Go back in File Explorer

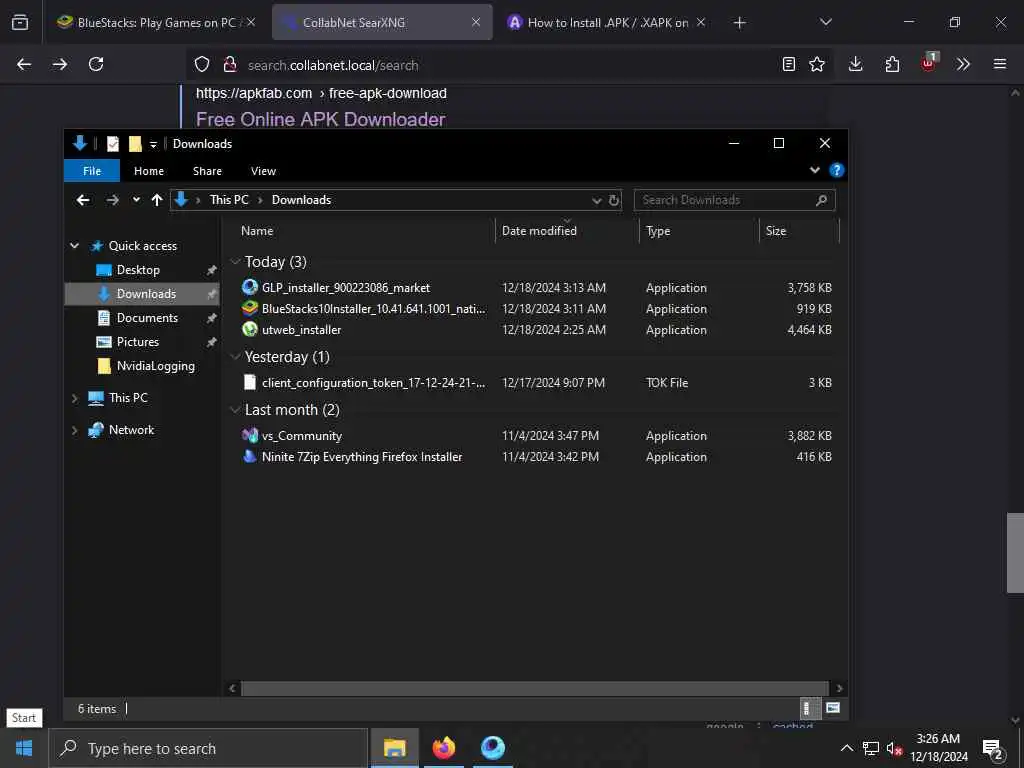pyautogui.click(x=83, y=200)
